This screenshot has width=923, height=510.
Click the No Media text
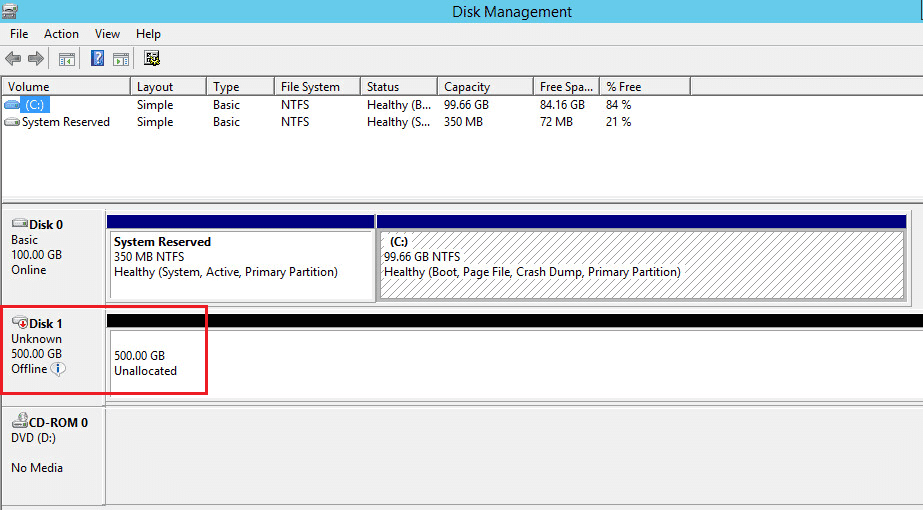[x=37, y=468]
